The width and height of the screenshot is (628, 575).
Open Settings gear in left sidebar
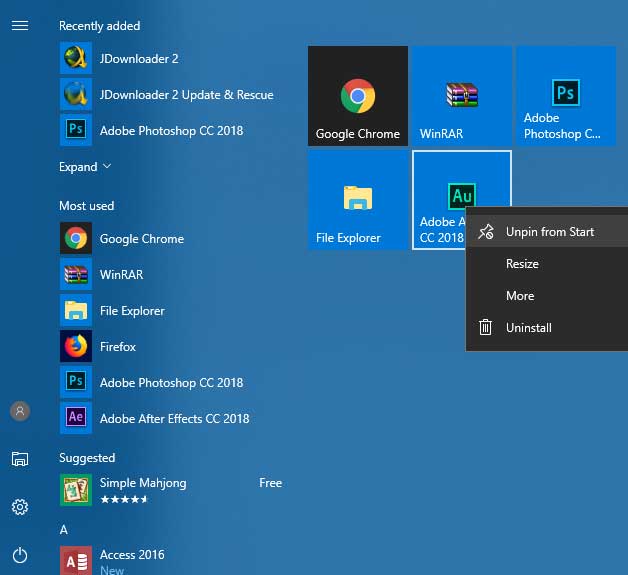coord(20,507)
